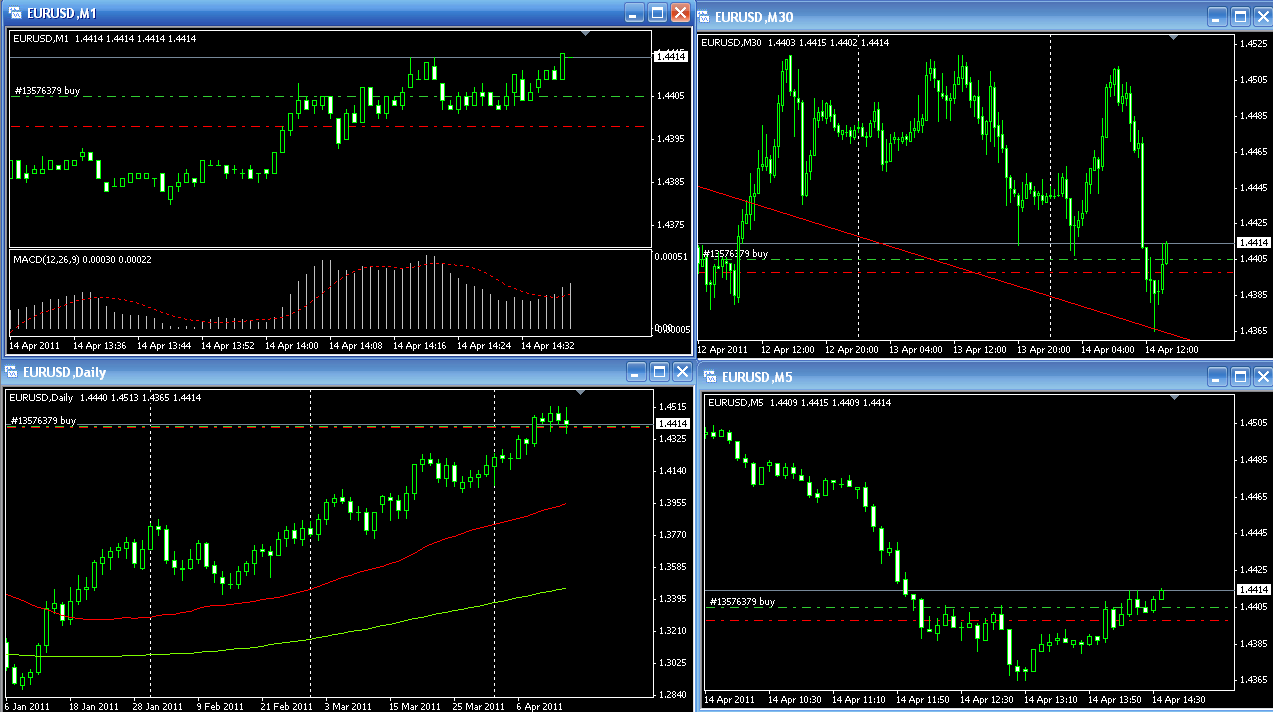The image size is (1273, 712).
Task: Click the chart icon in the EURUSD,M5 title bar
Action: (710, 377)
